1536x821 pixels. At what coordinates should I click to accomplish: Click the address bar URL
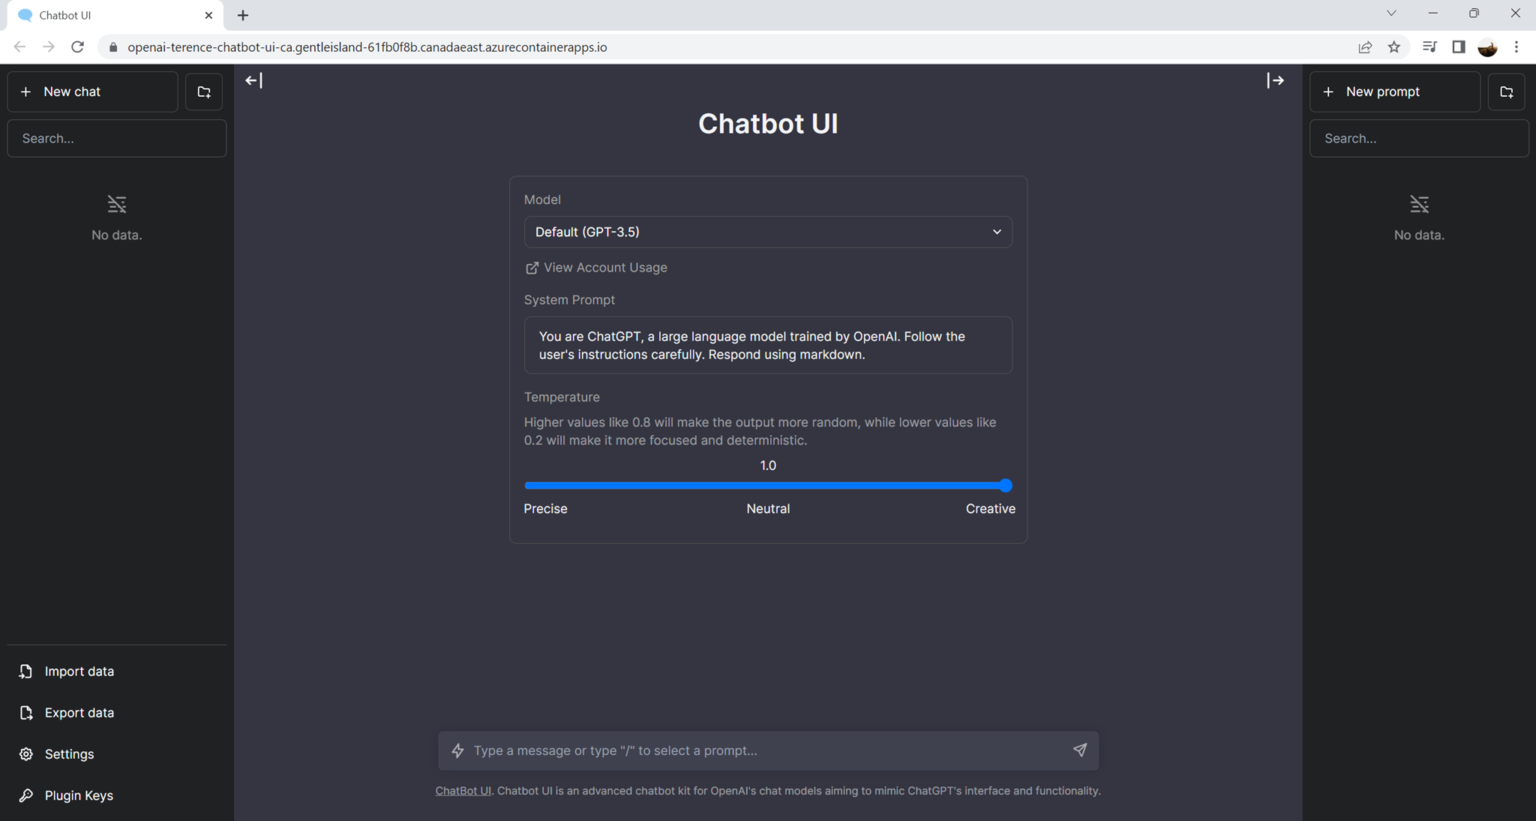pos(367,47)
